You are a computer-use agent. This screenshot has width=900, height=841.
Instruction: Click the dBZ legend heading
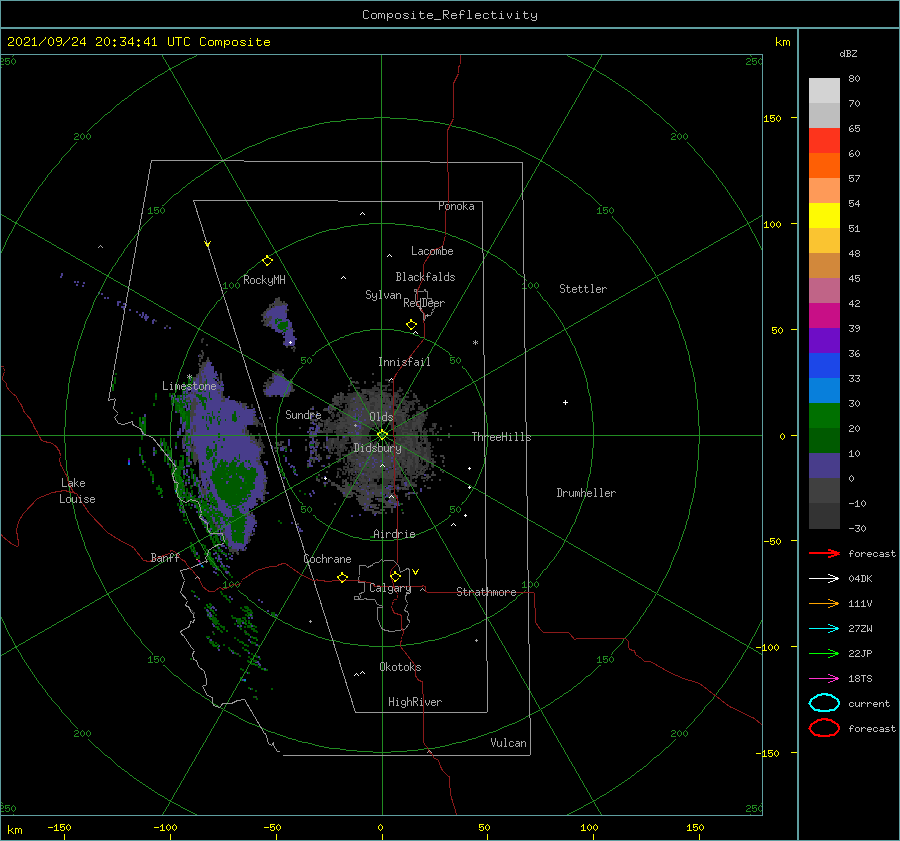pos(848,53)
